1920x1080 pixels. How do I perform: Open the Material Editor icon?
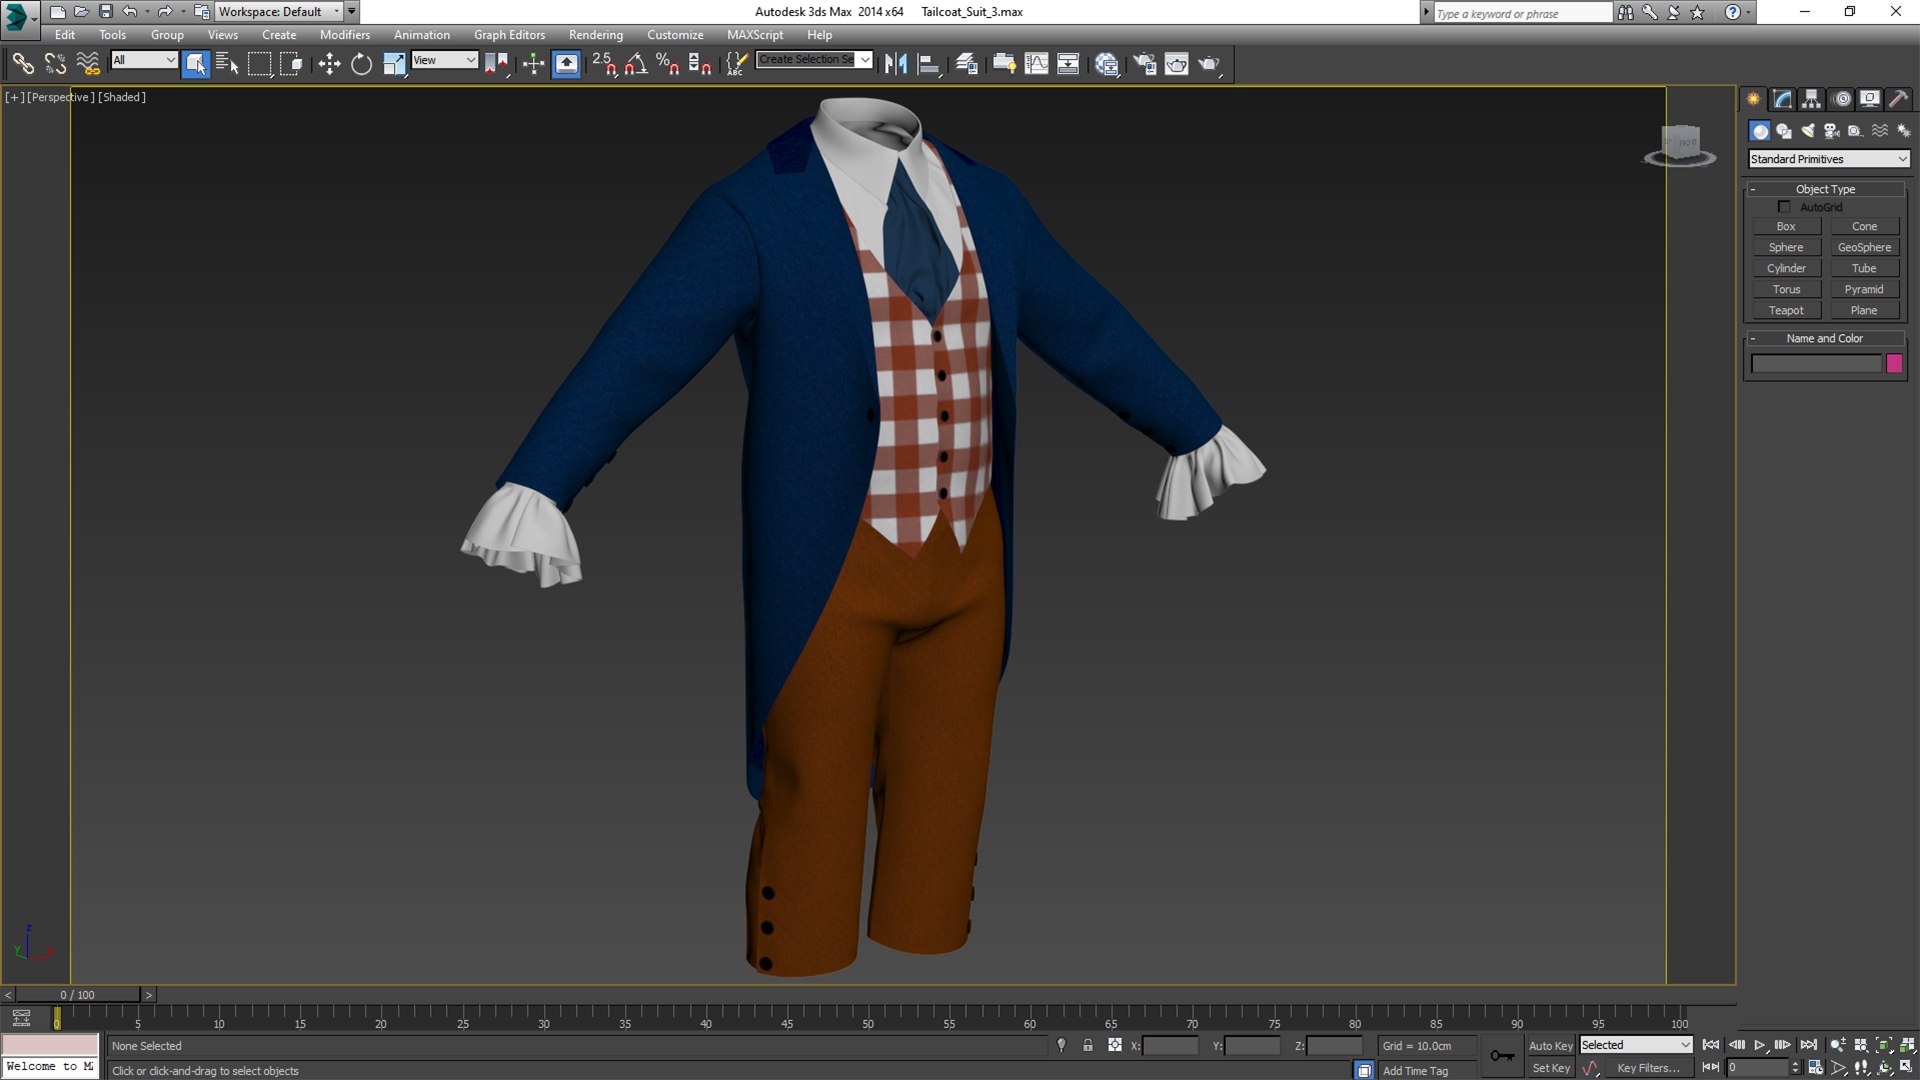pyautogui.click(x=1106, y=64)
